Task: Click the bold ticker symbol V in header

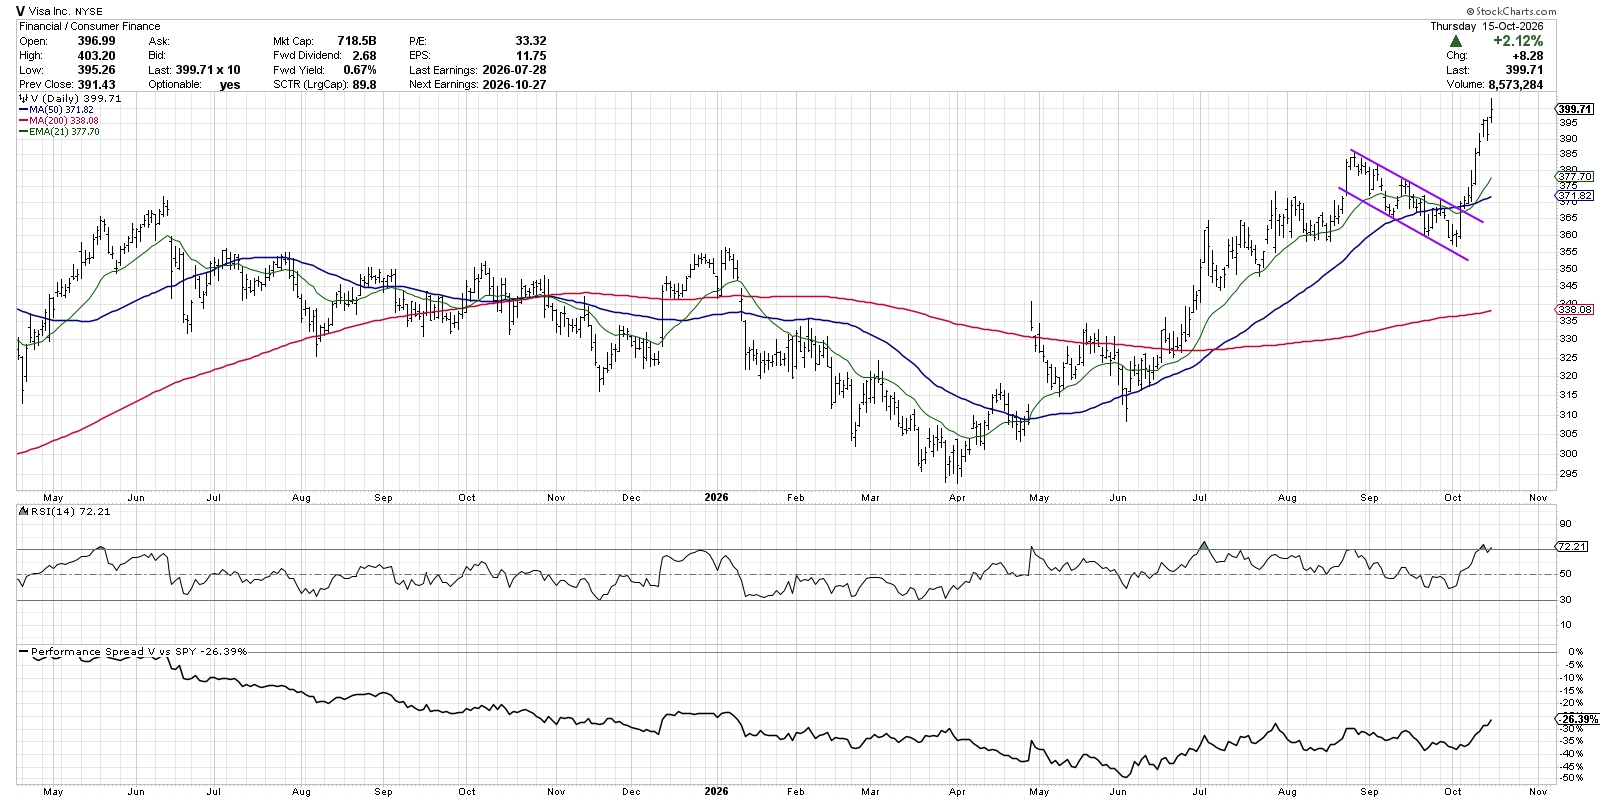Action: (x=21, y=11)
